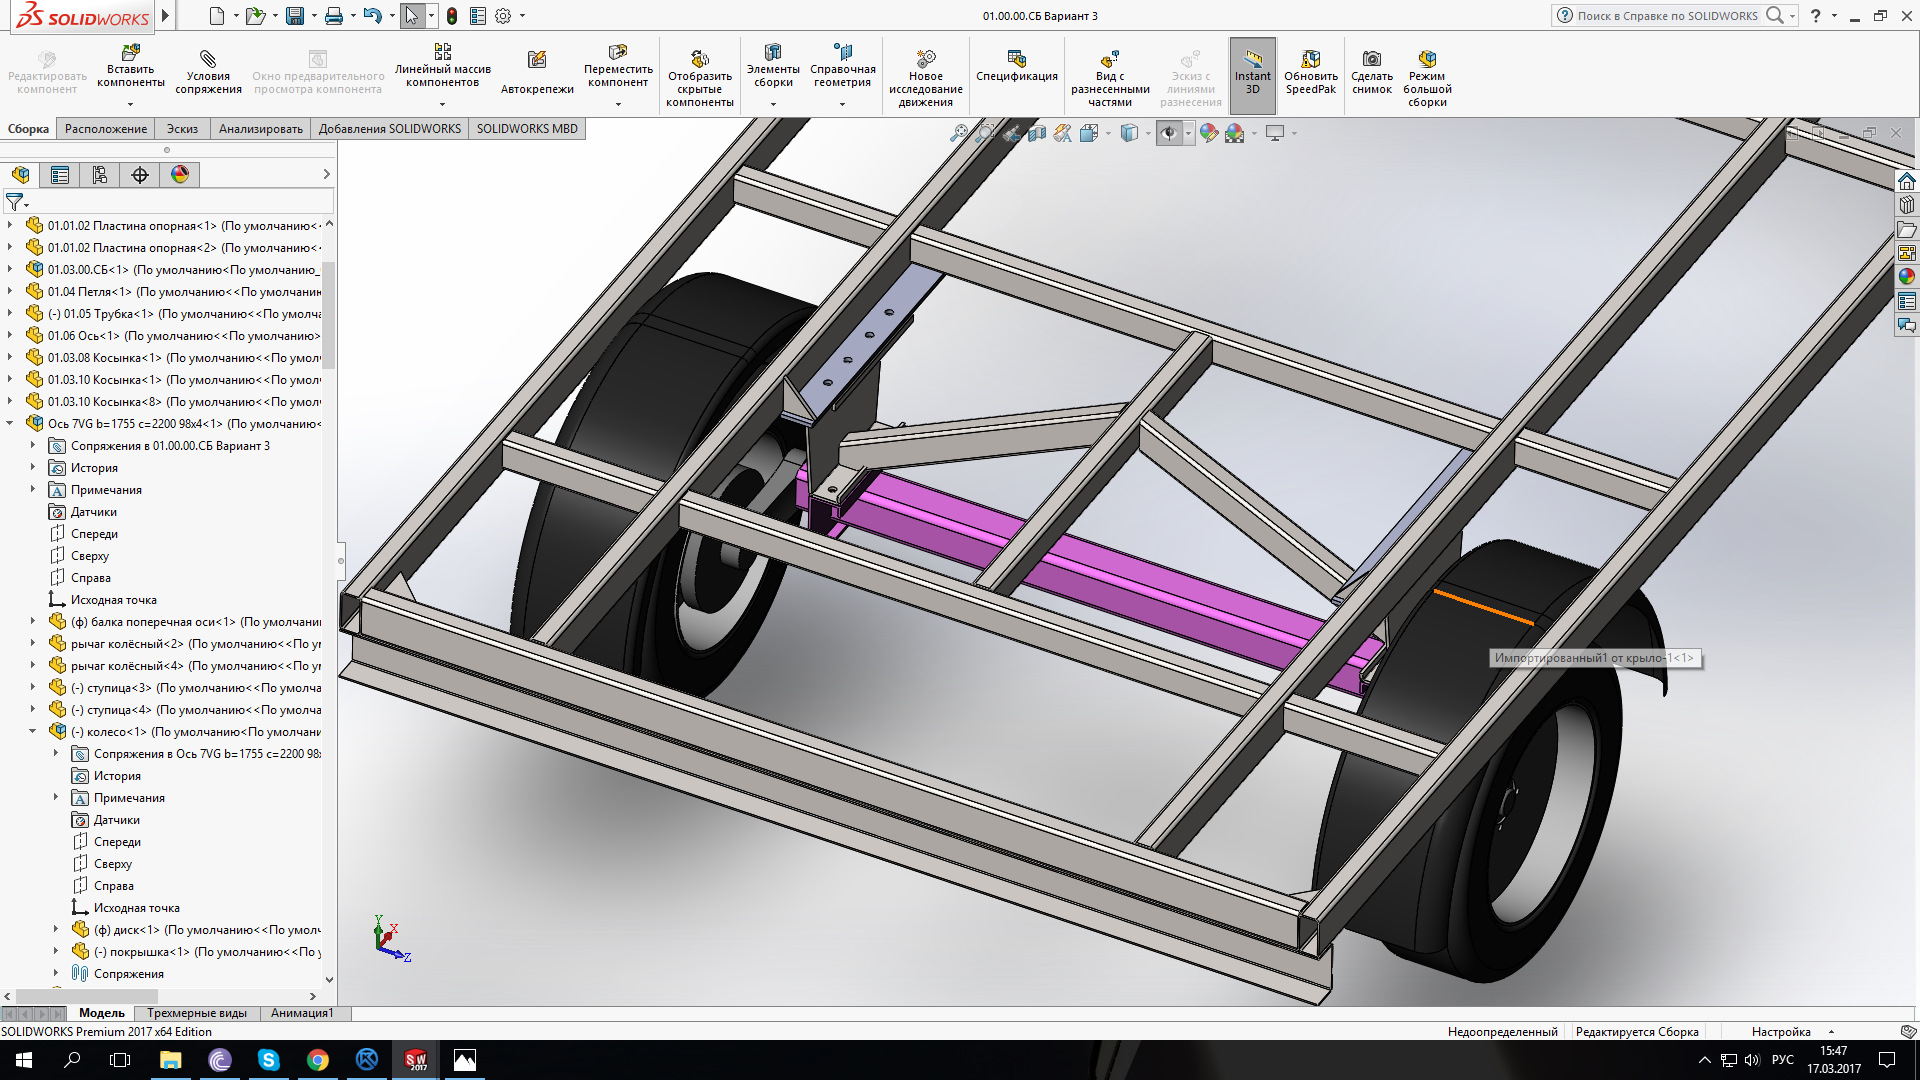Image resolution: width=1920 pixels, height=1080 pixels.
Task: Switch to the Анимация1 bottom tab
Action: pos(302,1013)
